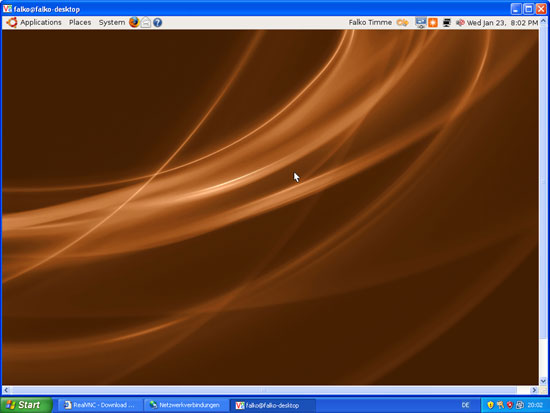
Task: Open the blue Help question mark icon
Action: coord(157,22)
